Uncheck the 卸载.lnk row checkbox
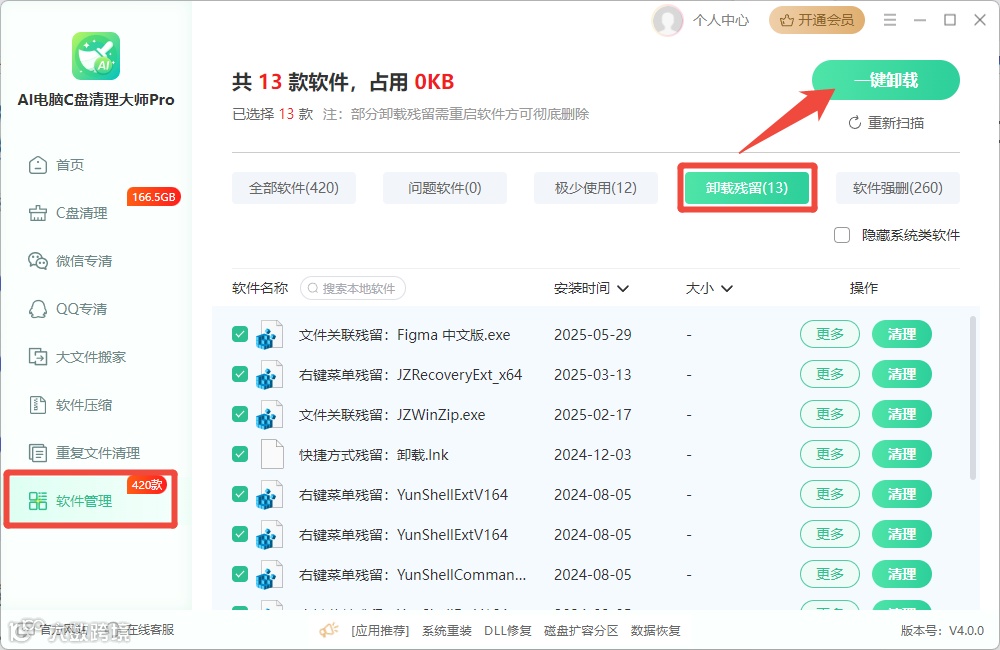Screen dimensions: 1000x650 (x=240, y=454)
